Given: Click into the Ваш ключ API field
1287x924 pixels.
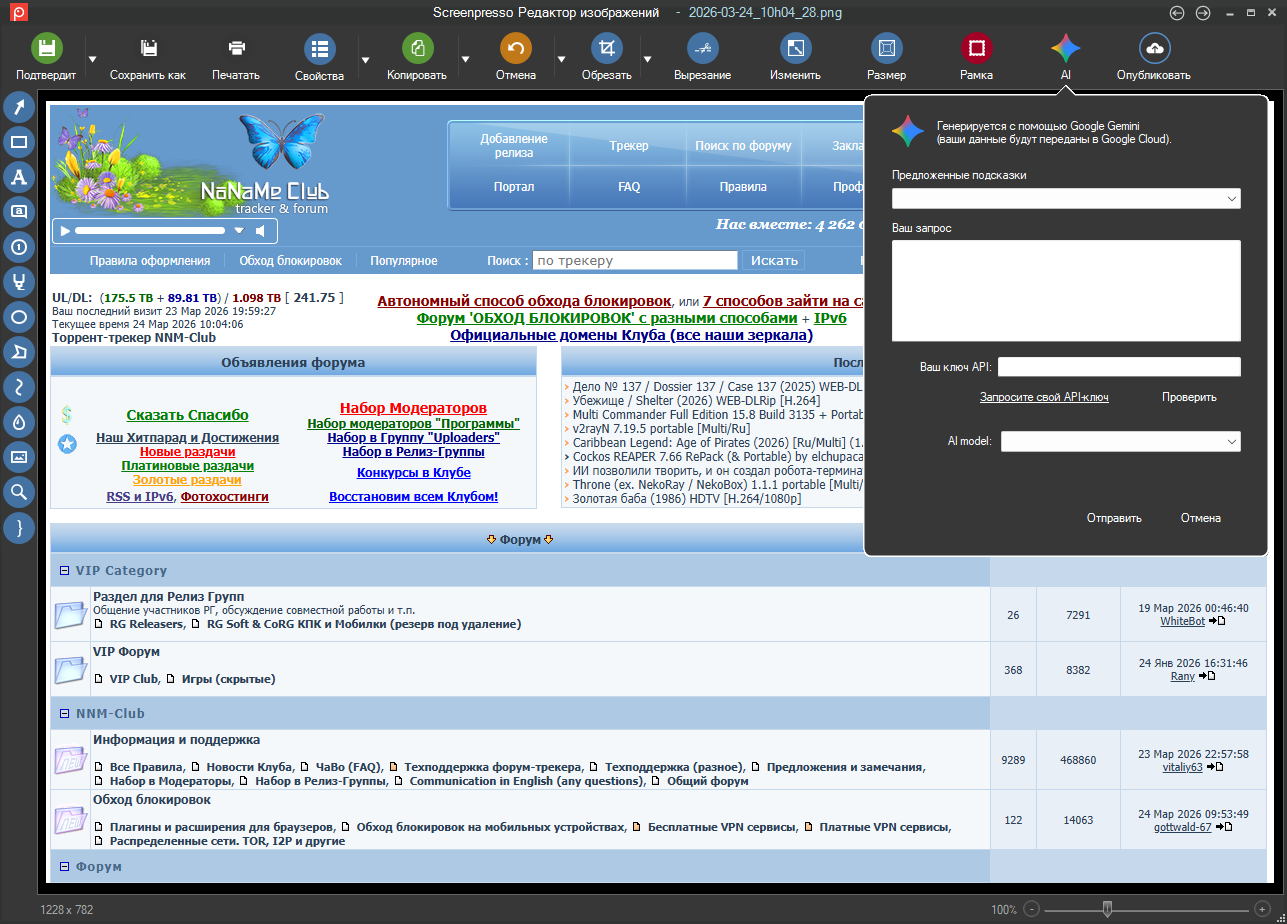Looking at the screenshot, I should 1119,367.
